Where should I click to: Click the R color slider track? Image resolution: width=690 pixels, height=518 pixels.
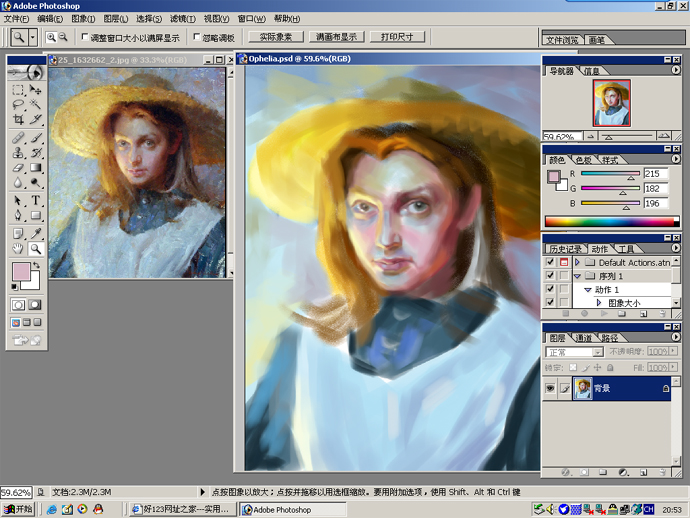coord(610,173)
